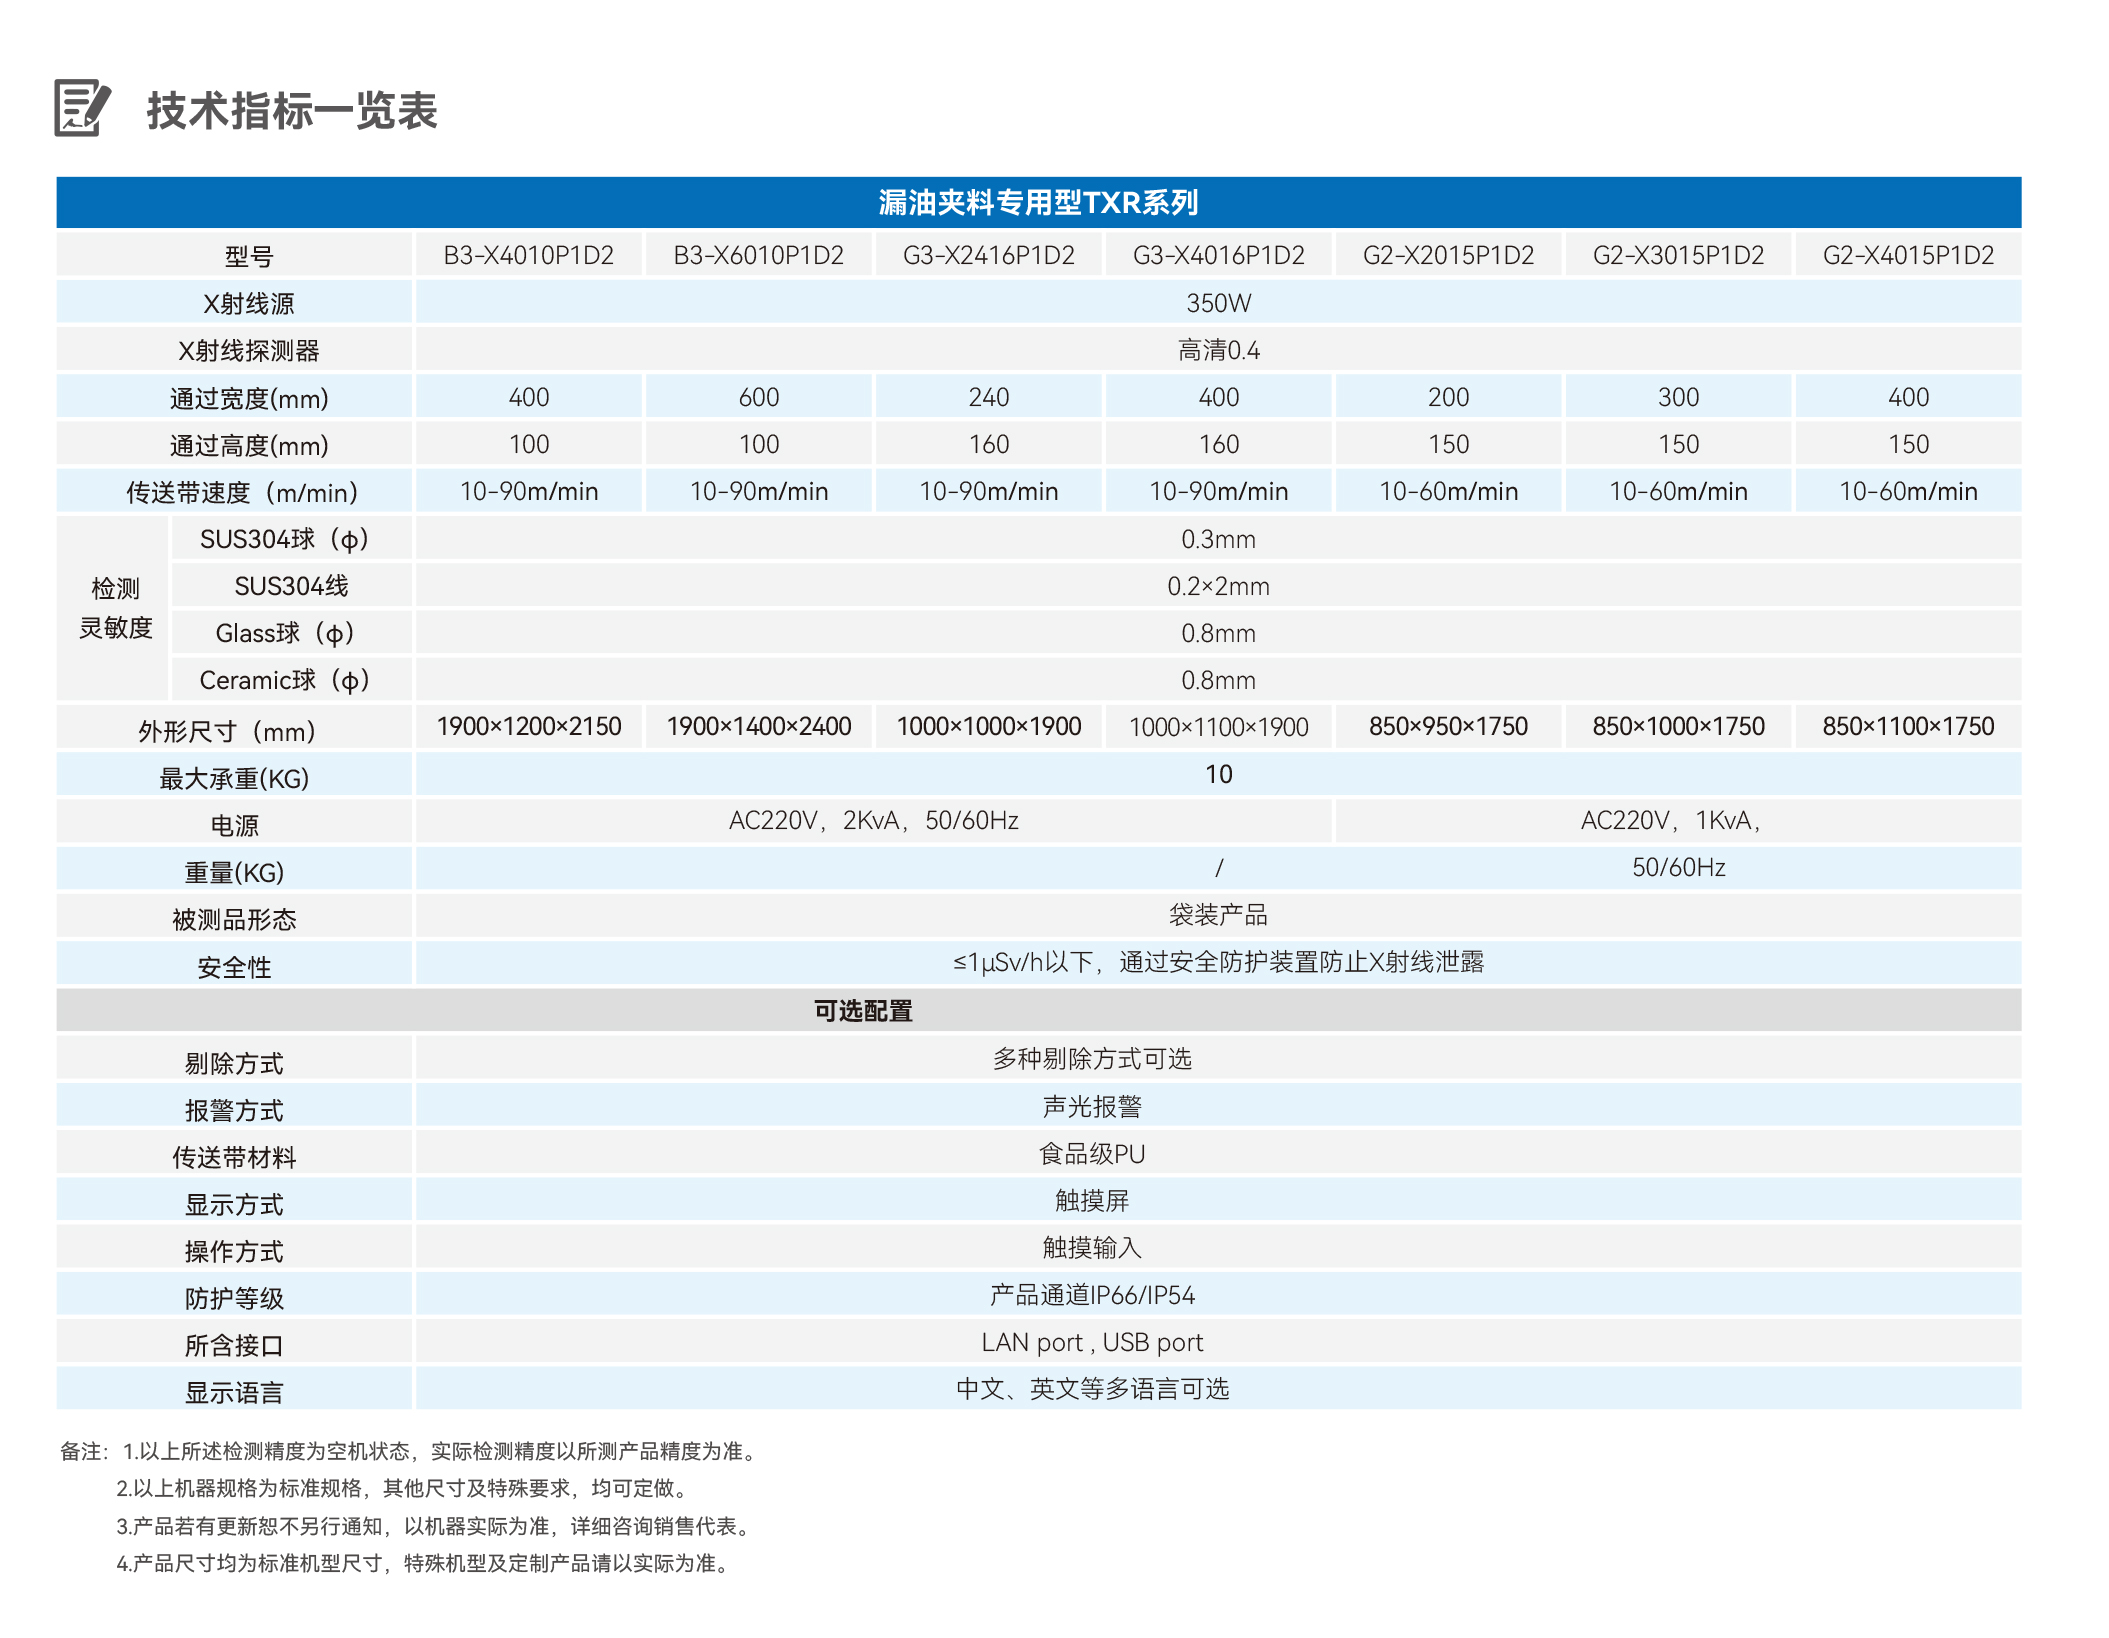Viewport: 2109px width, 1638px height.
Task: Click the Ceramic球 (φ) label
Action: click(x=290, y=680)
